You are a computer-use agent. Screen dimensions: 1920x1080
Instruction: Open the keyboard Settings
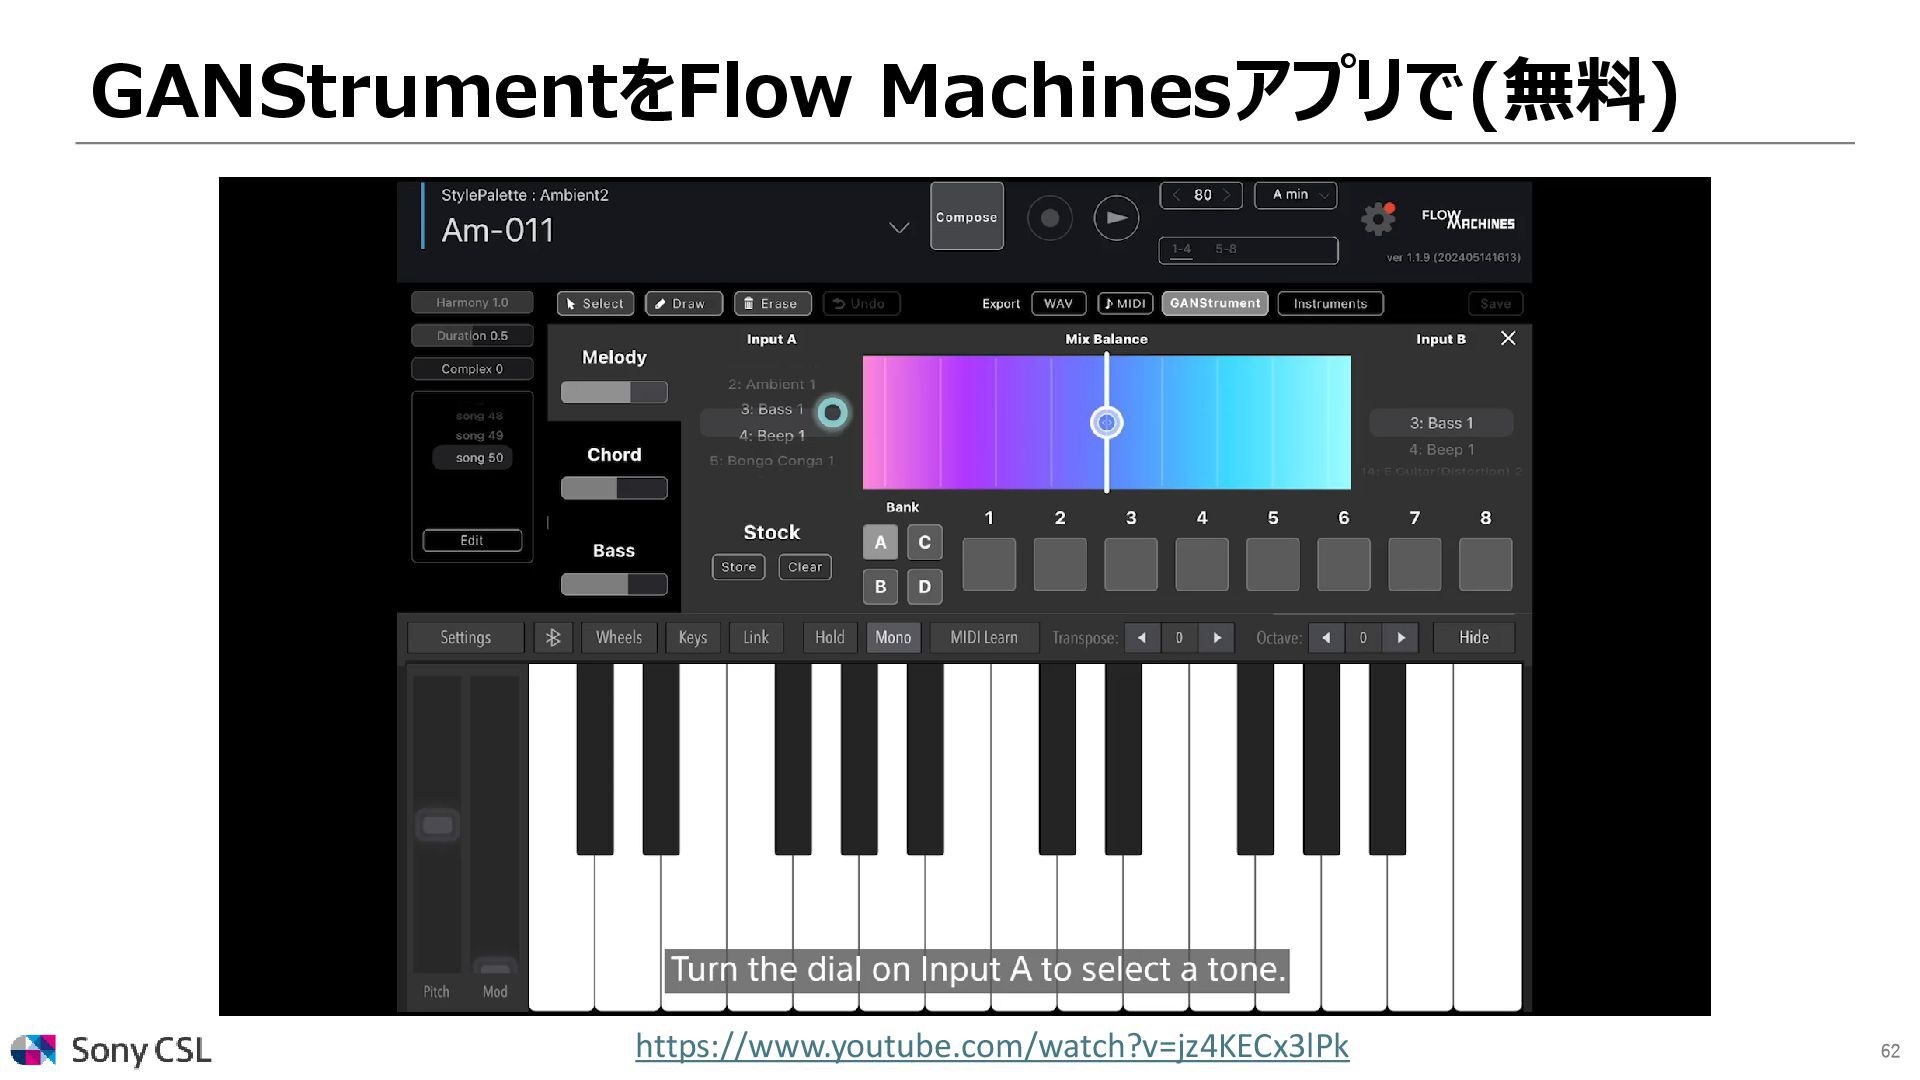tap(465, 637)
